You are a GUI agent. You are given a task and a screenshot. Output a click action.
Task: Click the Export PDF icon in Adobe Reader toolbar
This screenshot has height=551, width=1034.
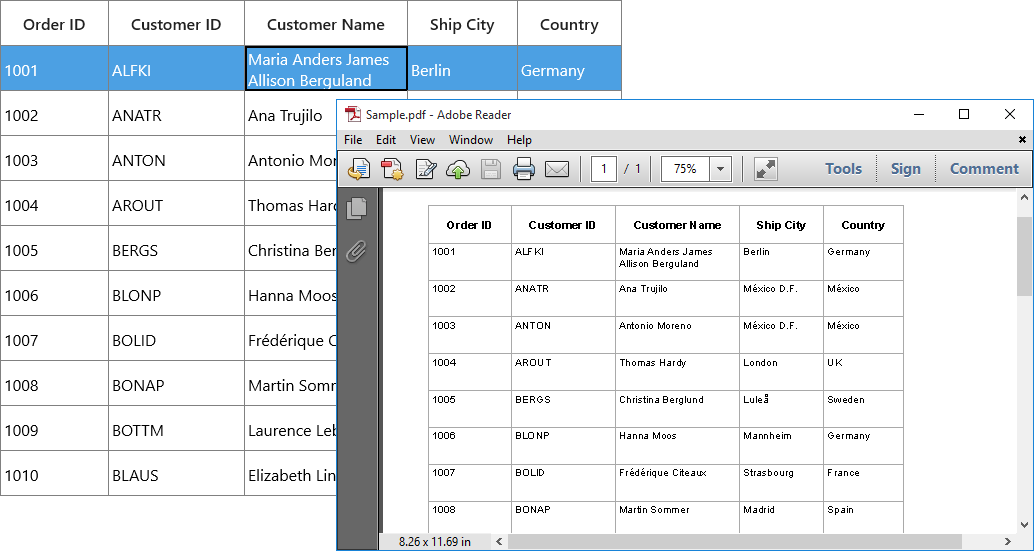click(x=358, y=169)
